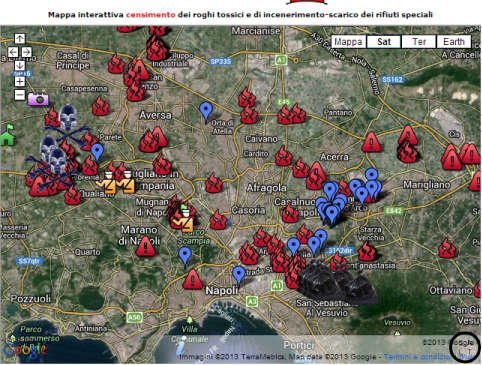Pan the map right with arrow button

pyautogui.click(x=27, y=52)
